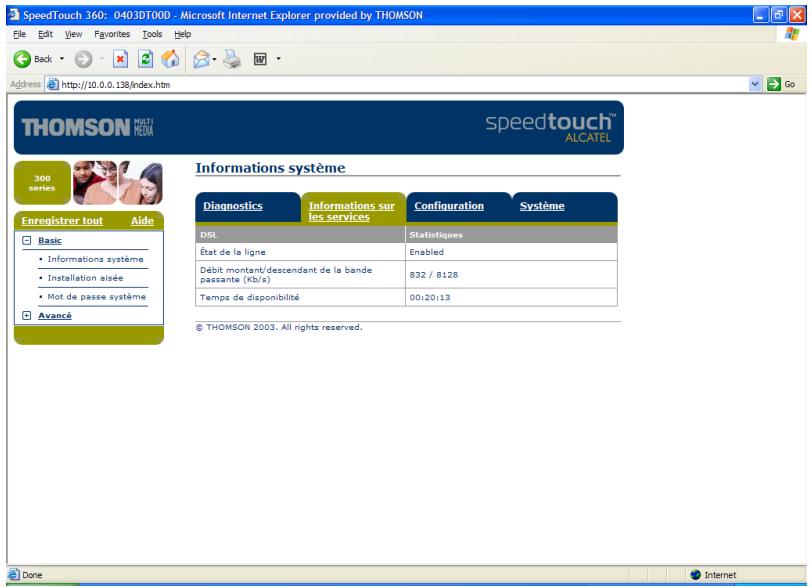812x587 pixels.
Task: Click the 300 series badge
Action: click(42, 183)
